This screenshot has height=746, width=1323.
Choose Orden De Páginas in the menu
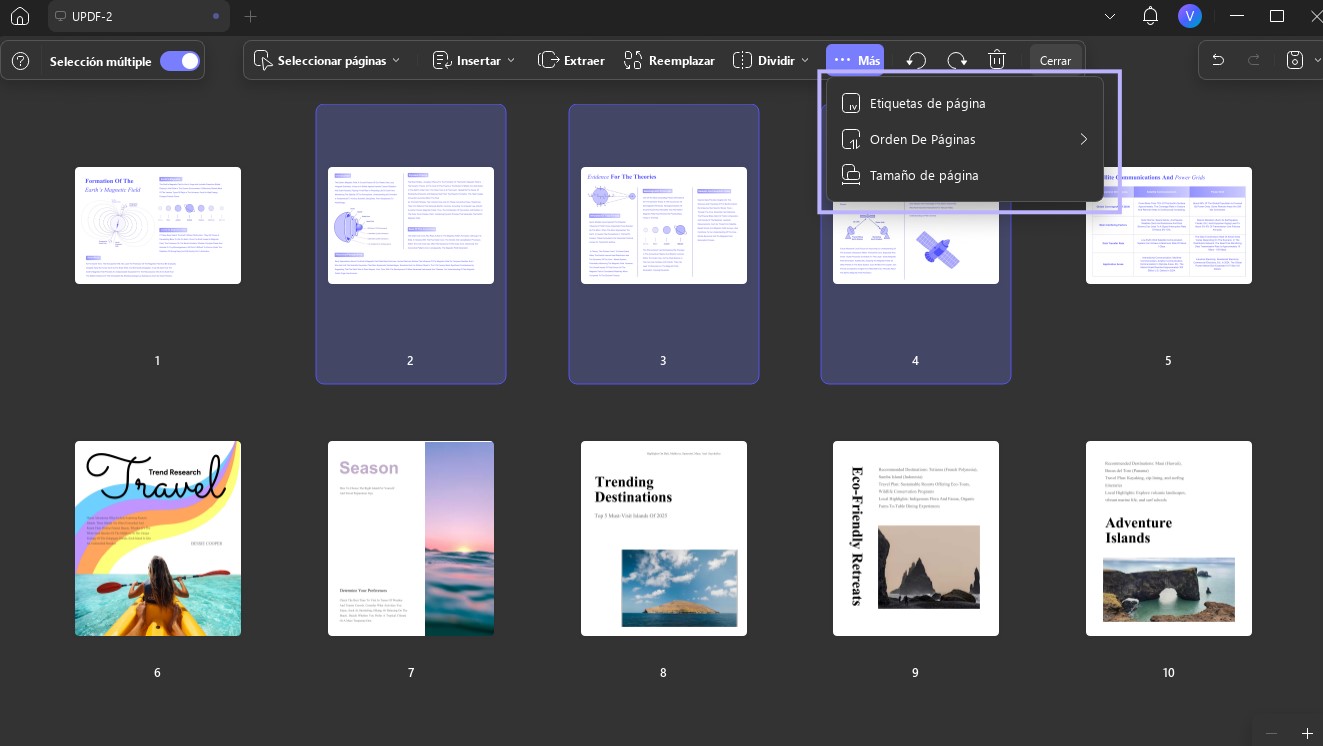(x=965, y=140)
